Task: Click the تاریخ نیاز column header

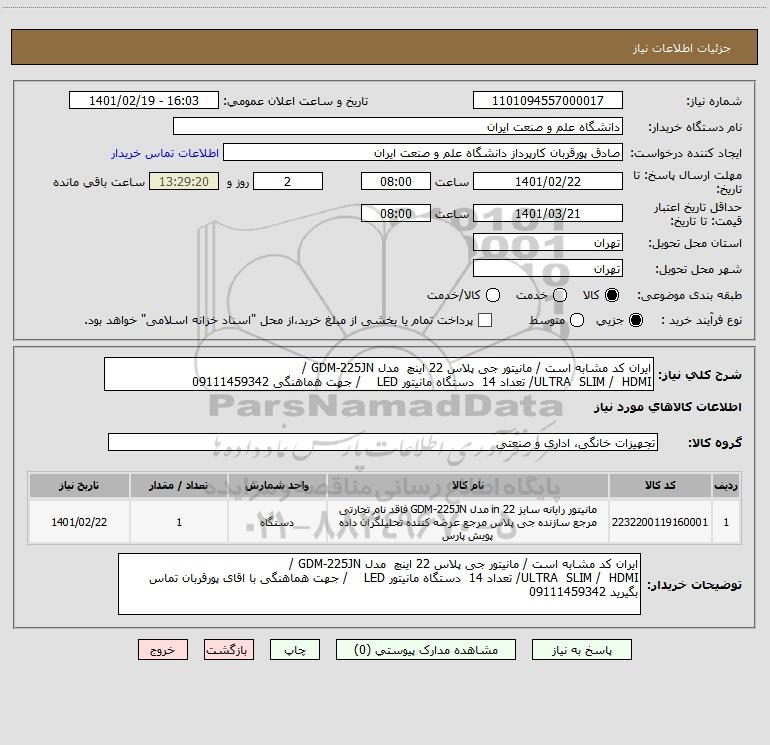Action: [79, 485]
